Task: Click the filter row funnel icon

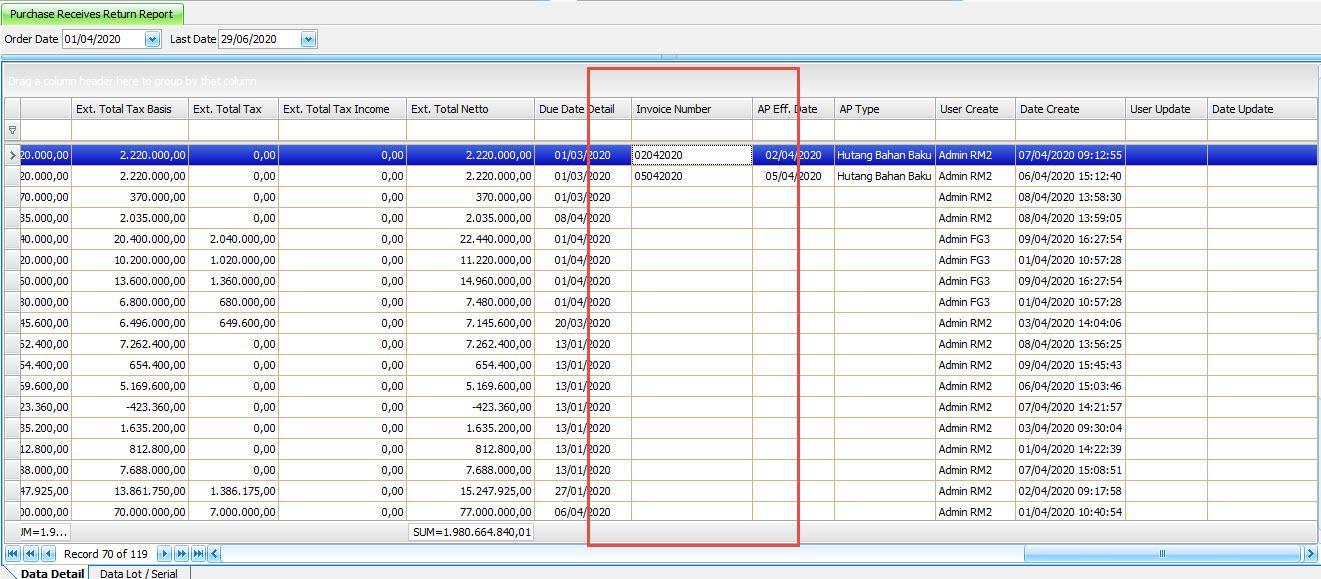Action: coord(12,130)
